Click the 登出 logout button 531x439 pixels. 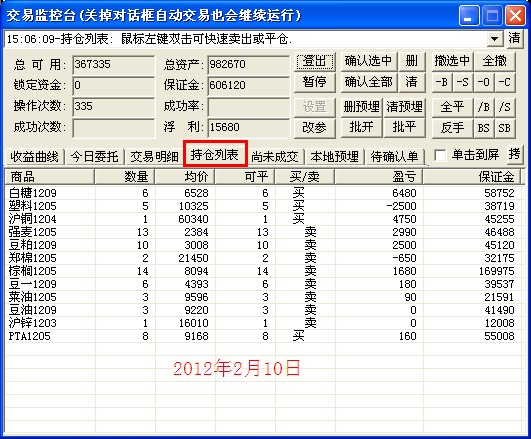315,62
